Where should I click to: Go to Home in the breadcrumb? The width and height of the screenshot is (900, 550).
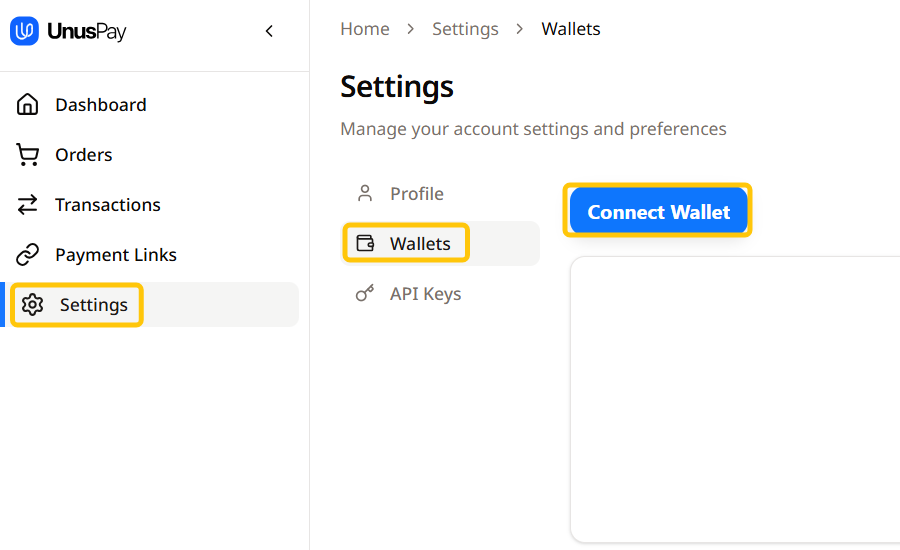(365, 29)
